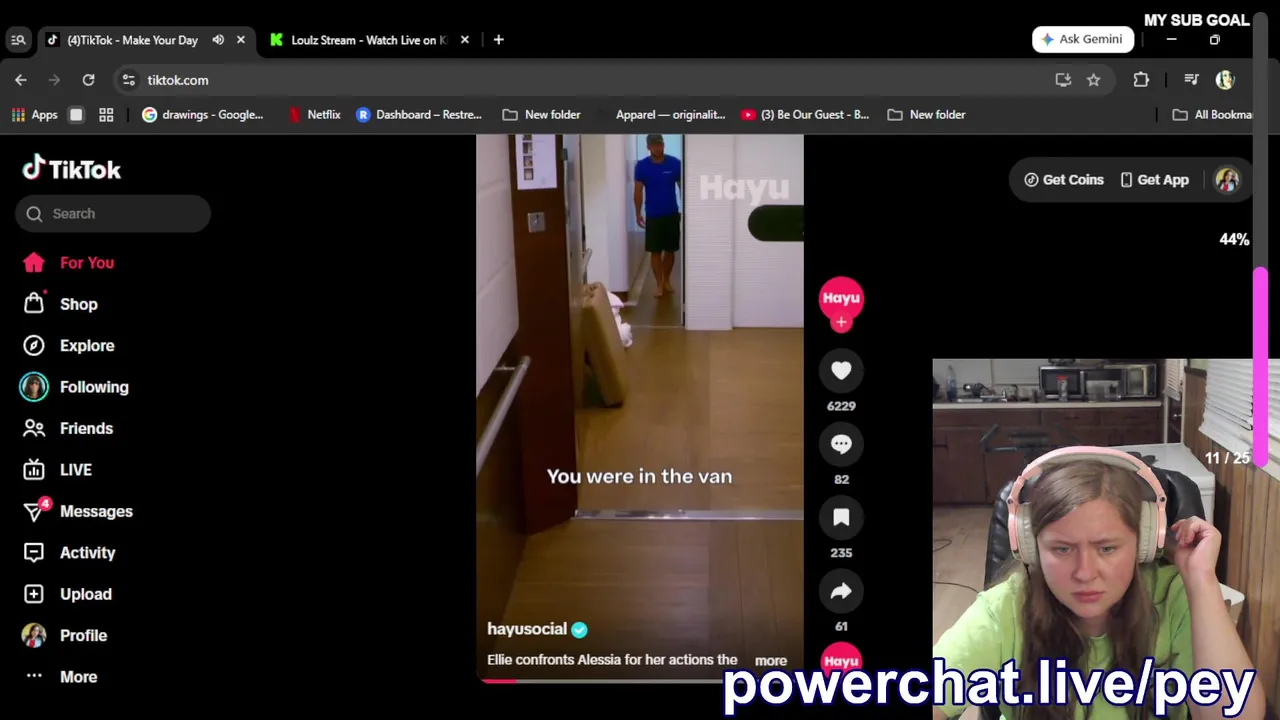This screenshot has height=720, width=1280.
Task: Open the Dashboard Restre bookmark
Action: [419, 115]
